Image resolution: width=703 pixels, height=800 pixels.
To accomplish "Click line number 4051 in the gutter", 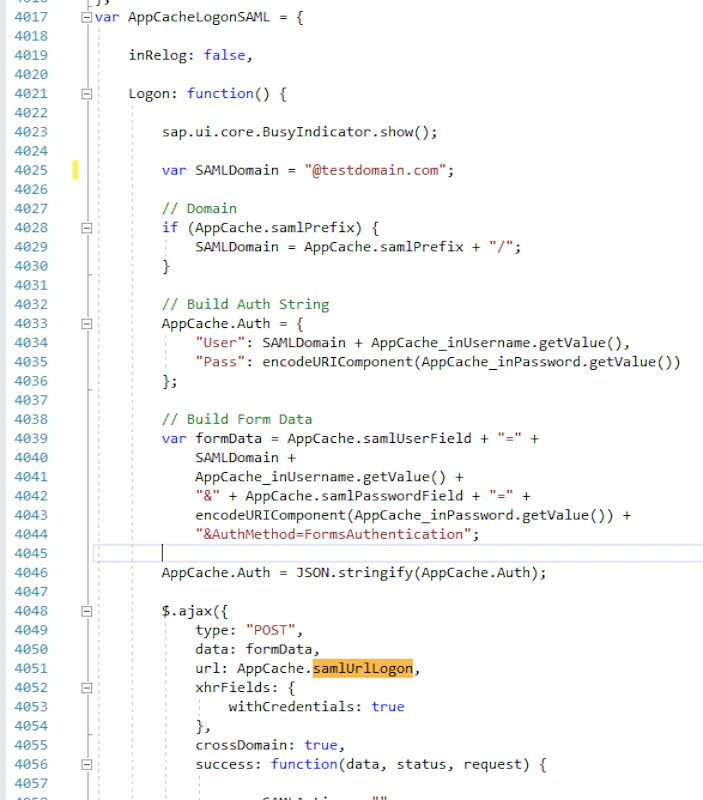I will click(31, 668).
